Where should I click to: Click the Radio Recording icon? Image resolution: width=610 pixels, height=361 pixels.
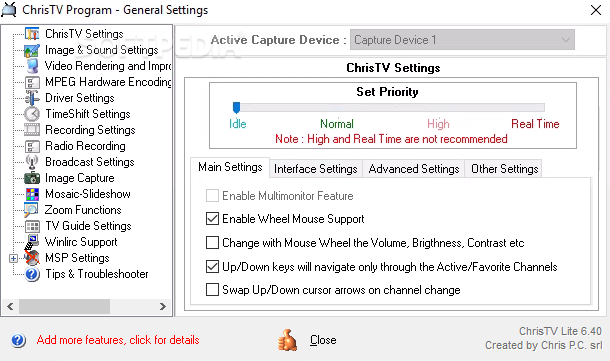pos(32,146)
